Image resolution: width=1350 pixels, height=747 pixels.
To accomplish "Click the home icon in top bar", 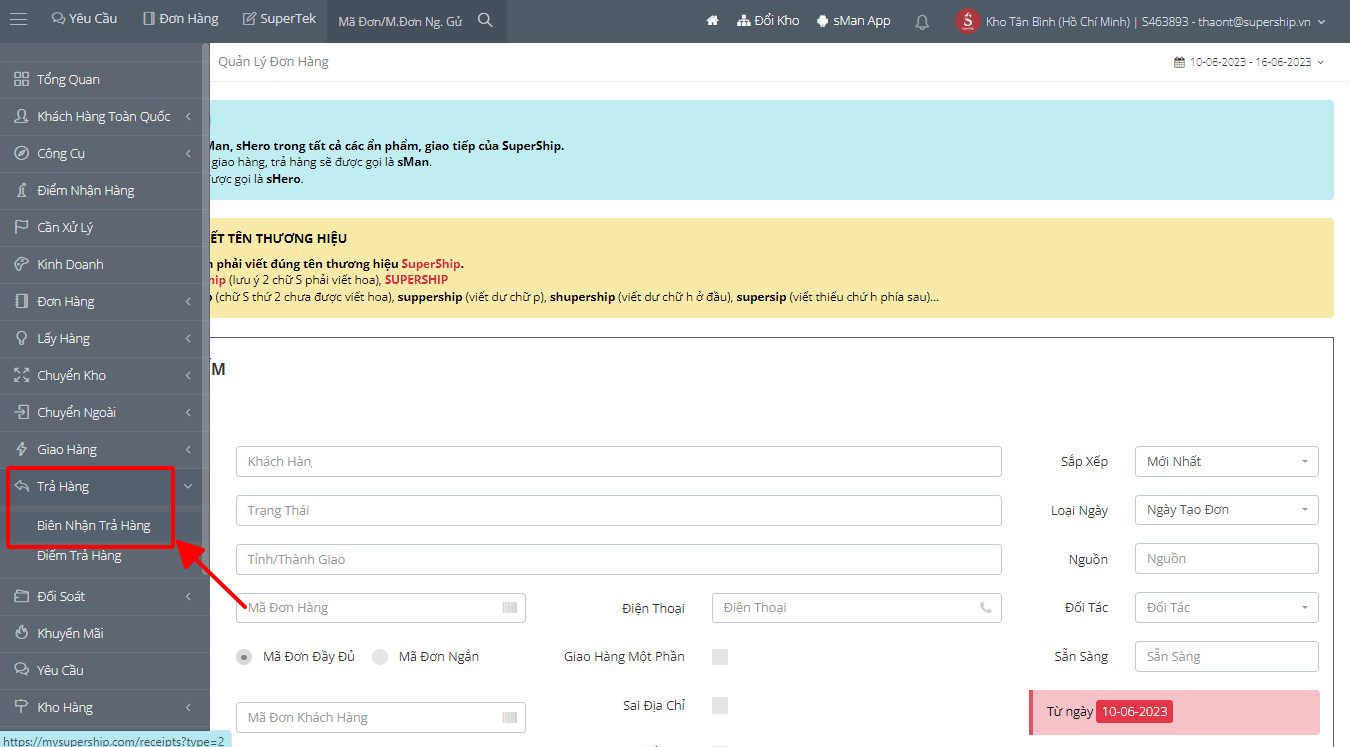I will (x=712, y=20).
